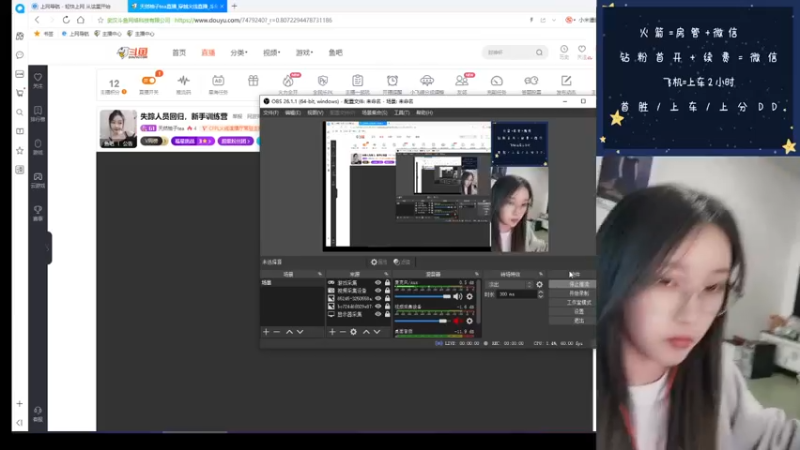Open the 帮助(H) menu in OBS

tap(424, 113)
